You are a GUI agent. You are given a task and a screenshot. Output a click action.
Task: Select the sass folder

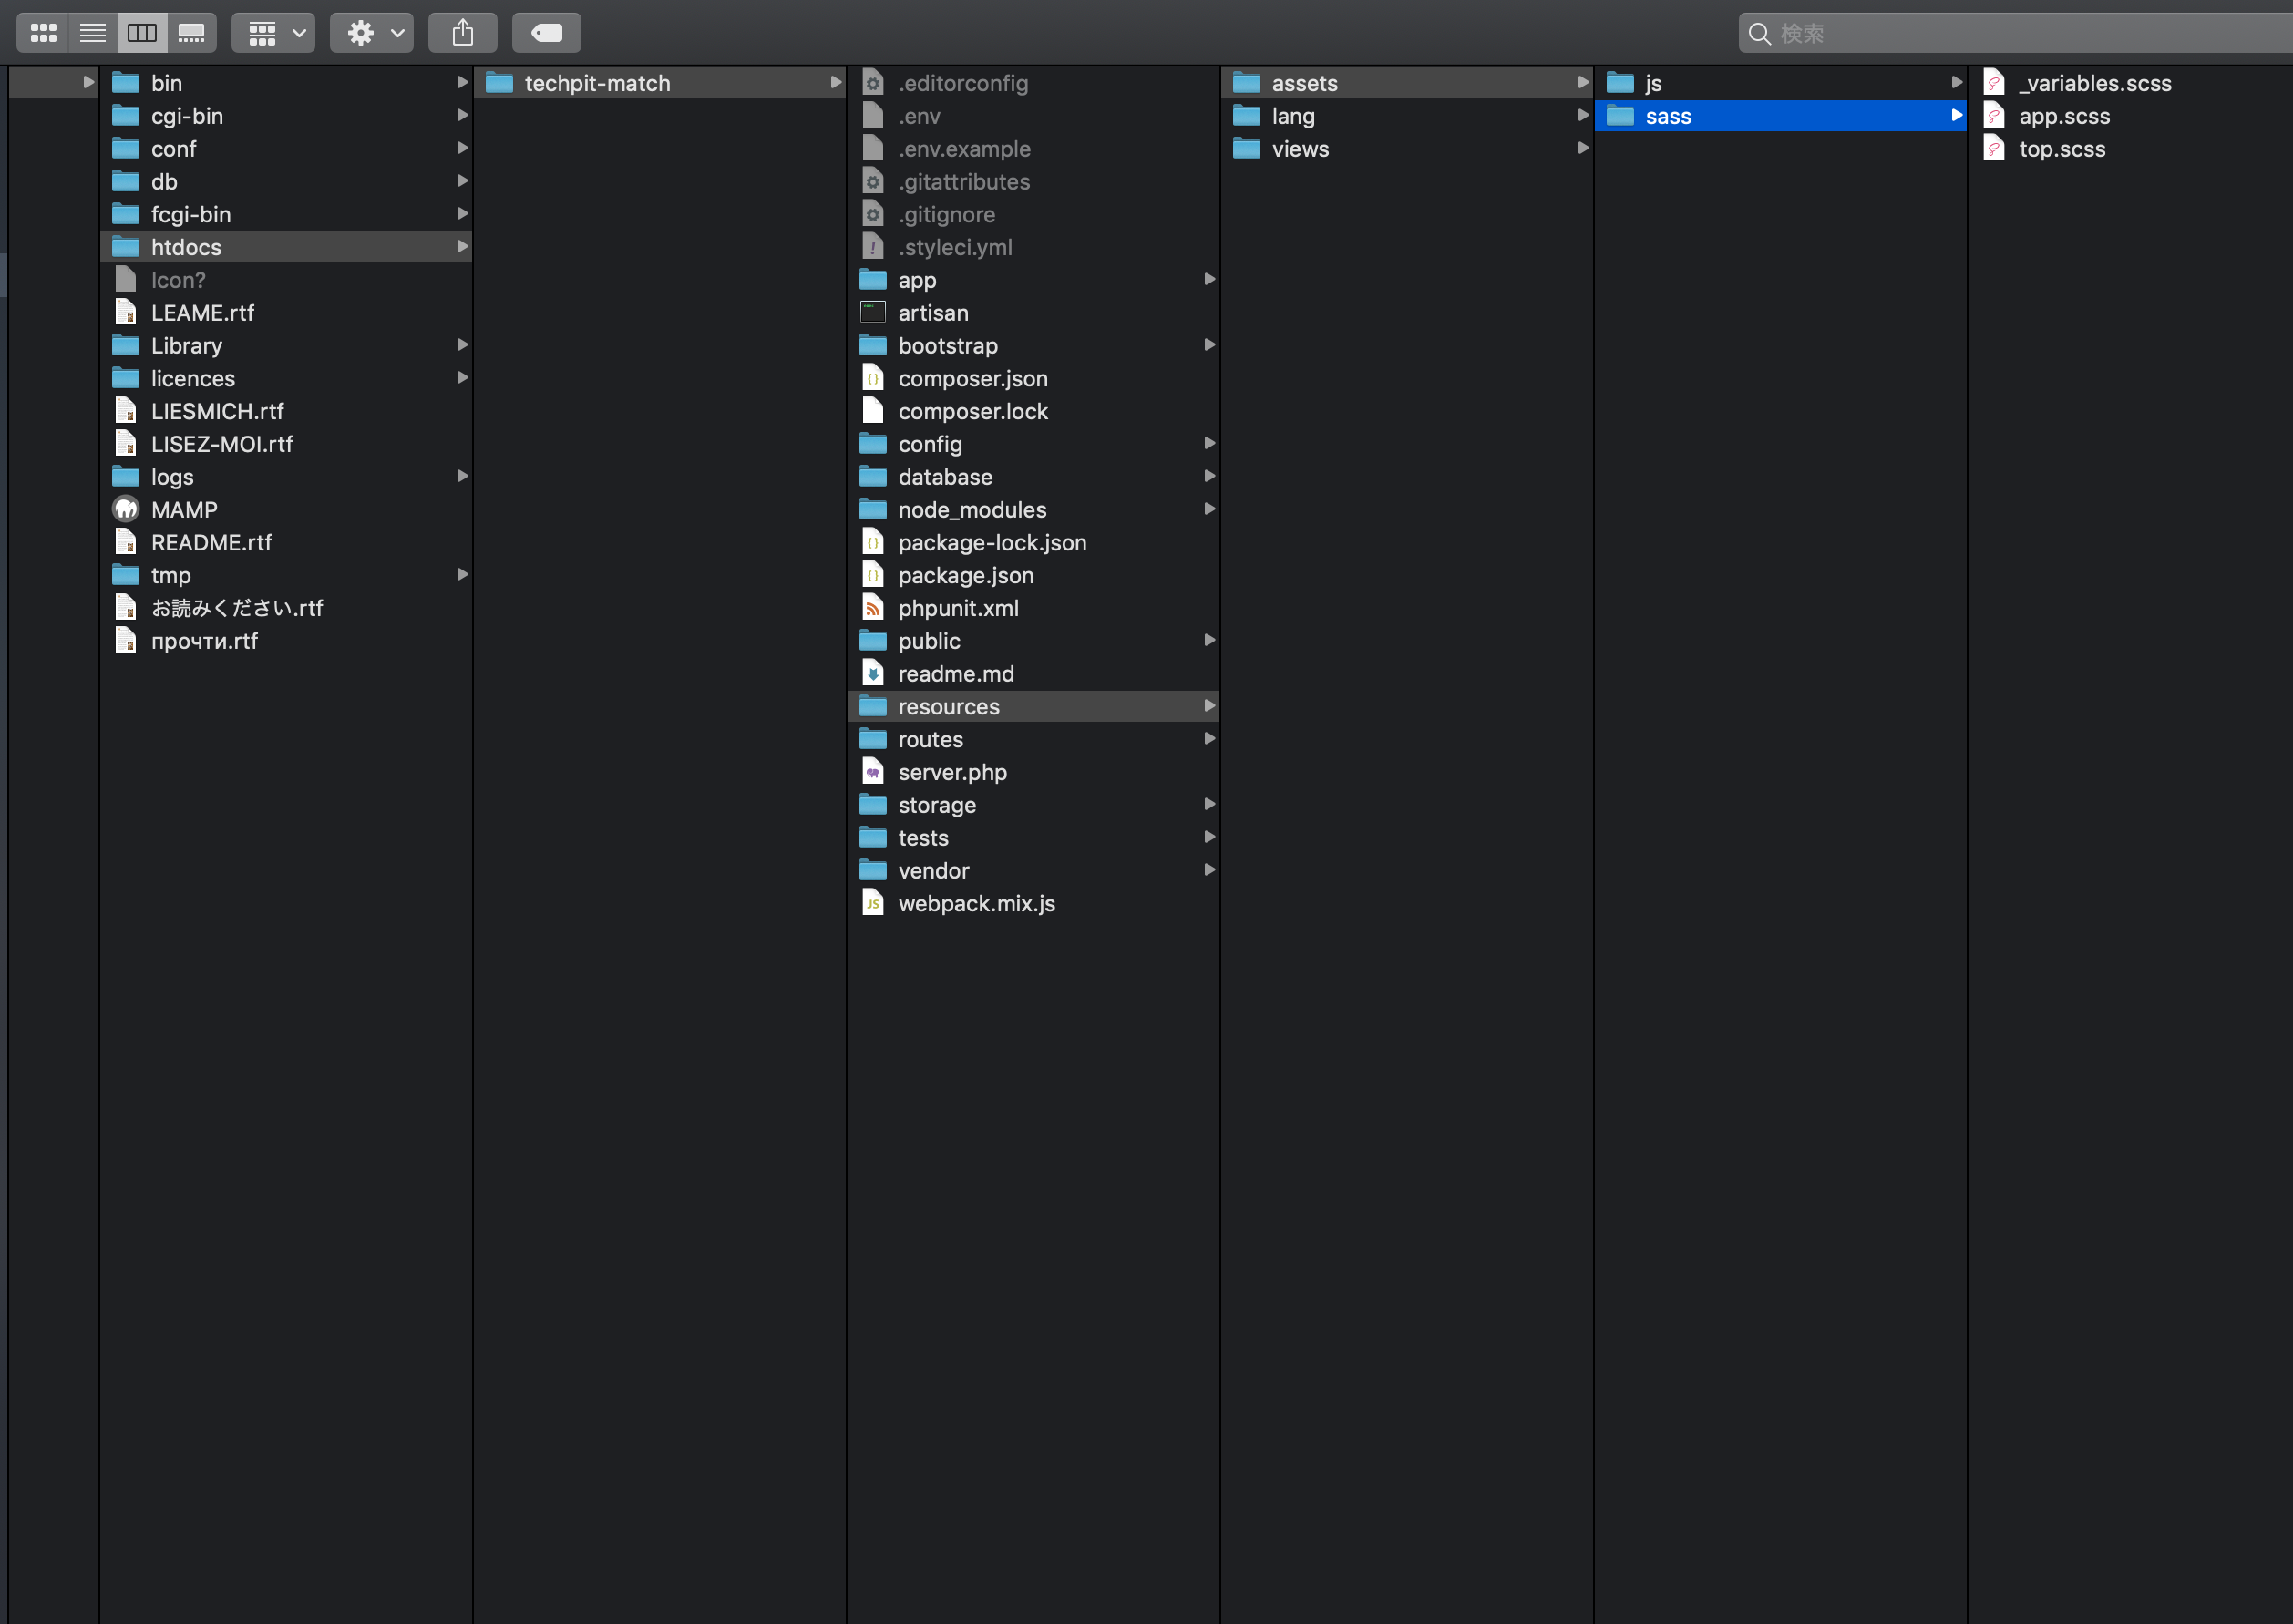pyautogui.click(x=1781, y=116)
